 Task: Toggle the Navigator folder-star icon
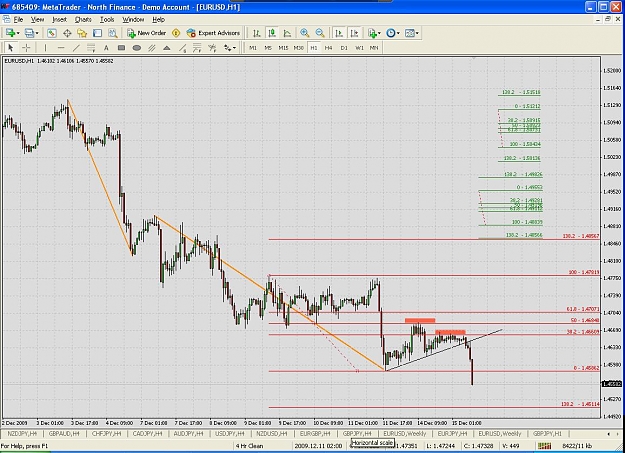point(82,33)
